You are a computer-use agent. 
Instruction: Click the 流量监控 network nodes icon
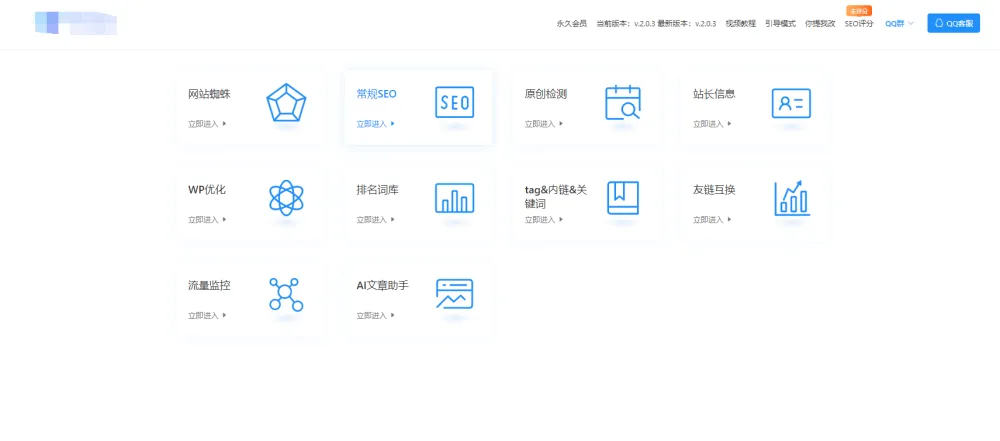pos(286,294)
